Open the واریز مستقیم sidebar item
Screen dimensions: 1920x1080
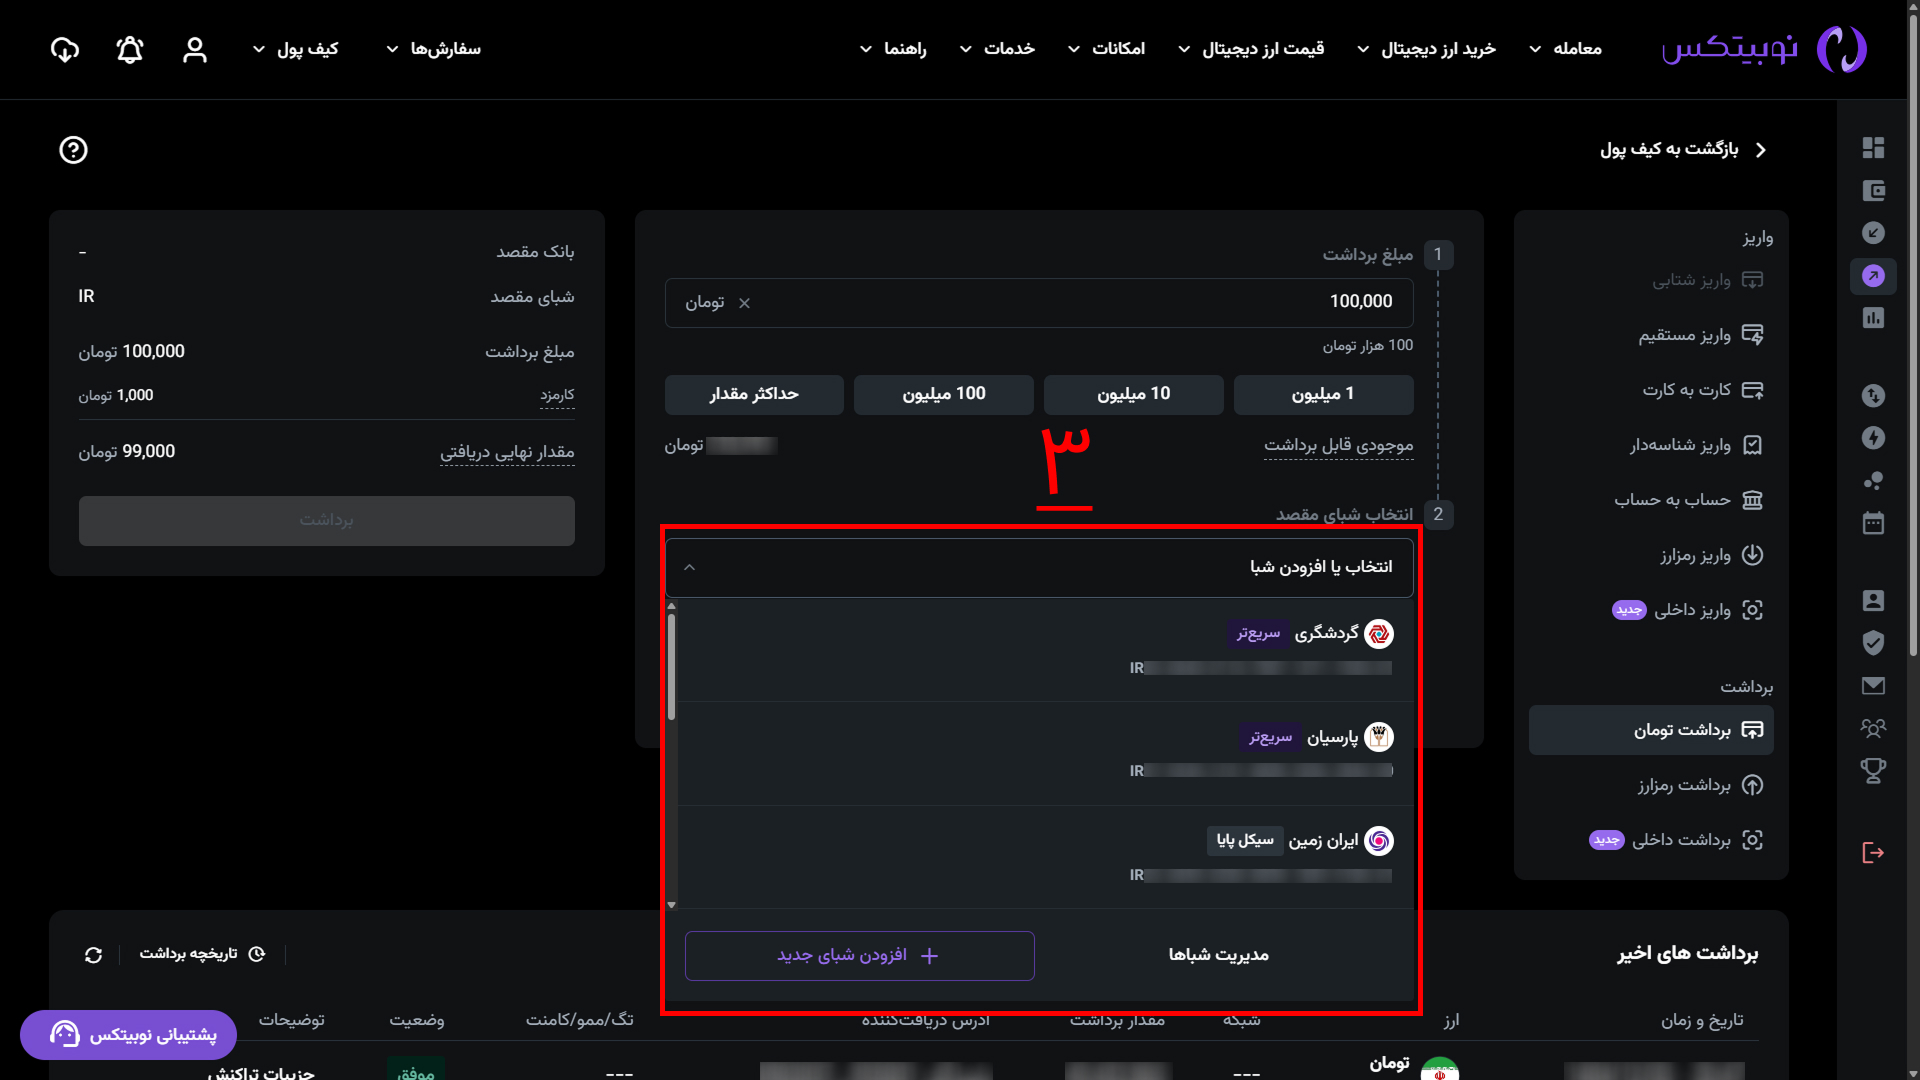click(x=1683, y=335)
